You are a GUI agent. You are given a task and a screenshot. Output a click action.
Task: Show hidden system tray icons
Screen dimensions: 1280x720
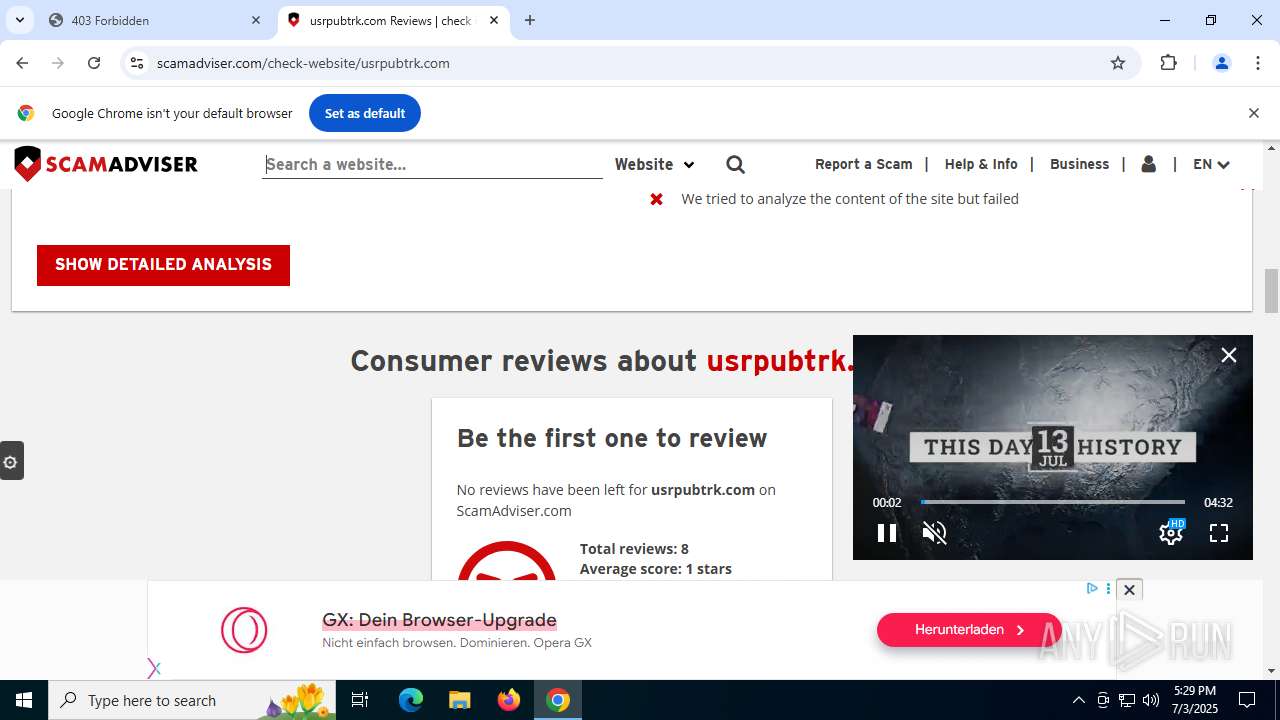click(1078, 700)
